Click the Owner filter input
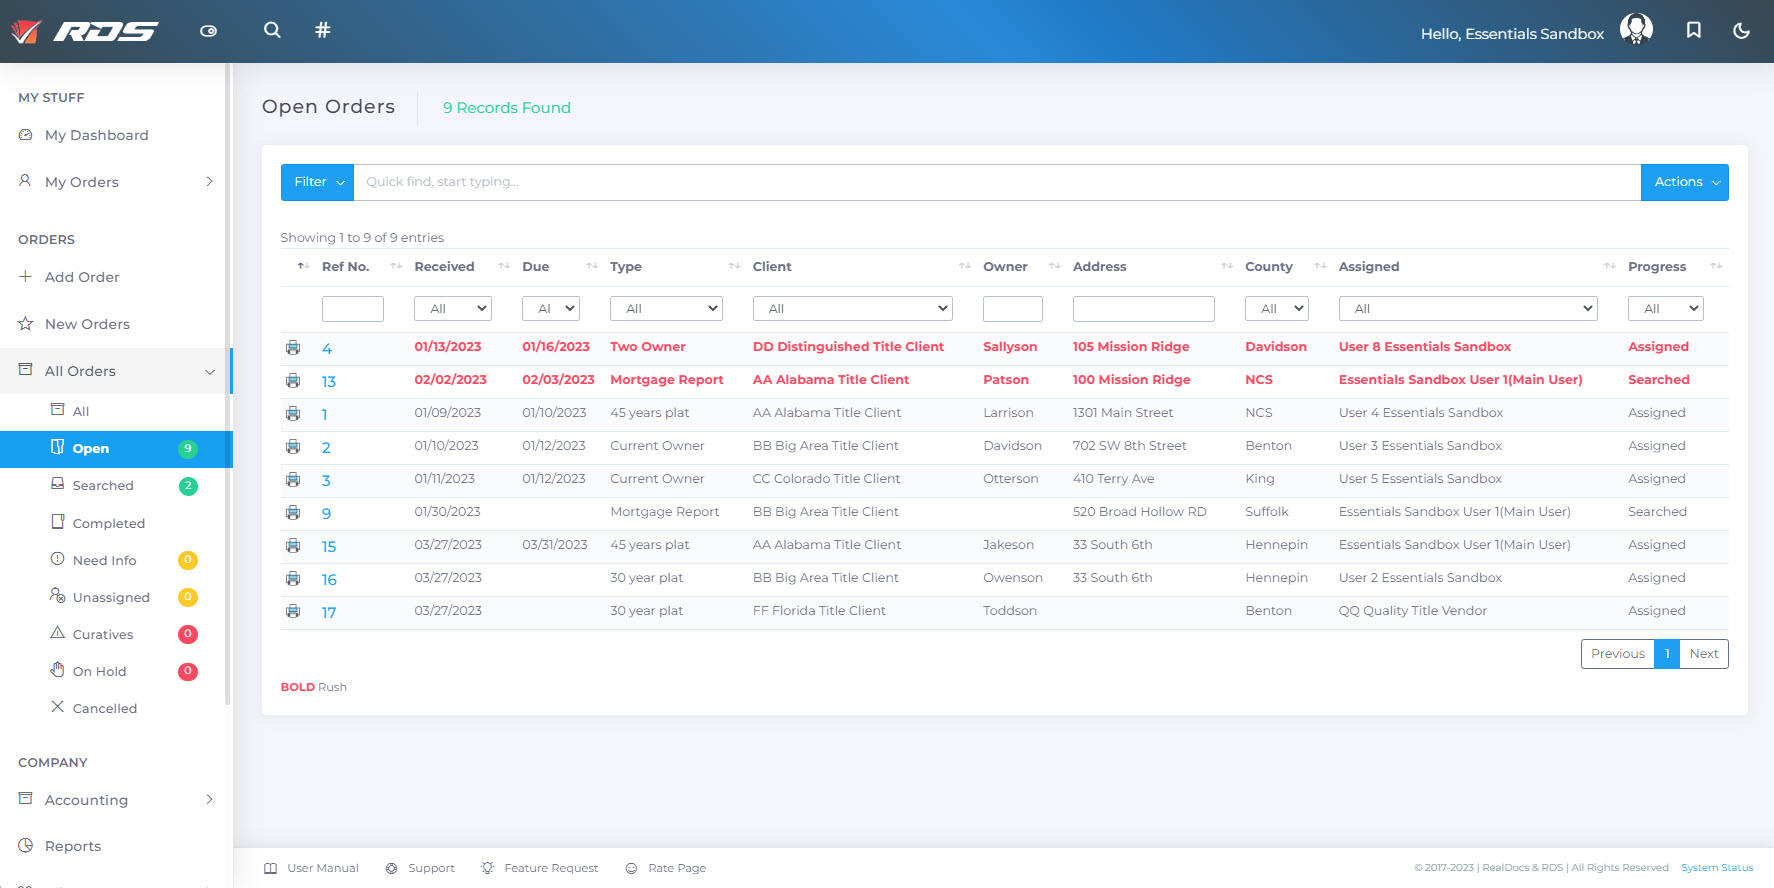1774x888 pixels. (x=1013, y=309)
